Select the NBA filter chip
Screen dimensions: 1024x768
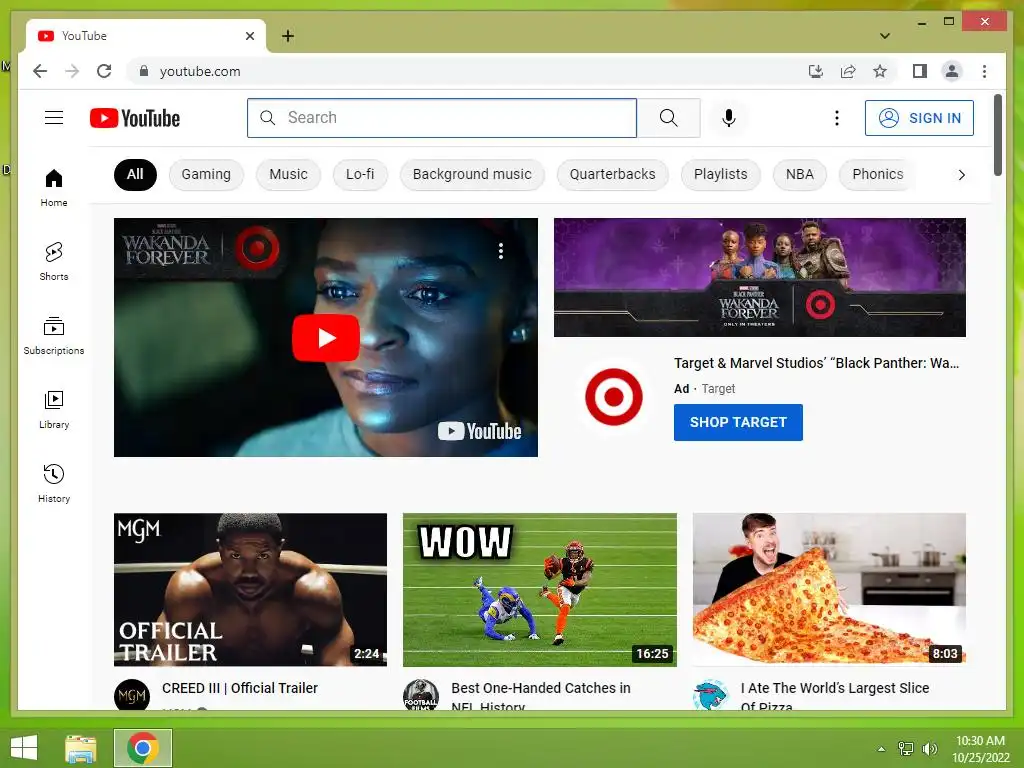click(x=799, y=174)
